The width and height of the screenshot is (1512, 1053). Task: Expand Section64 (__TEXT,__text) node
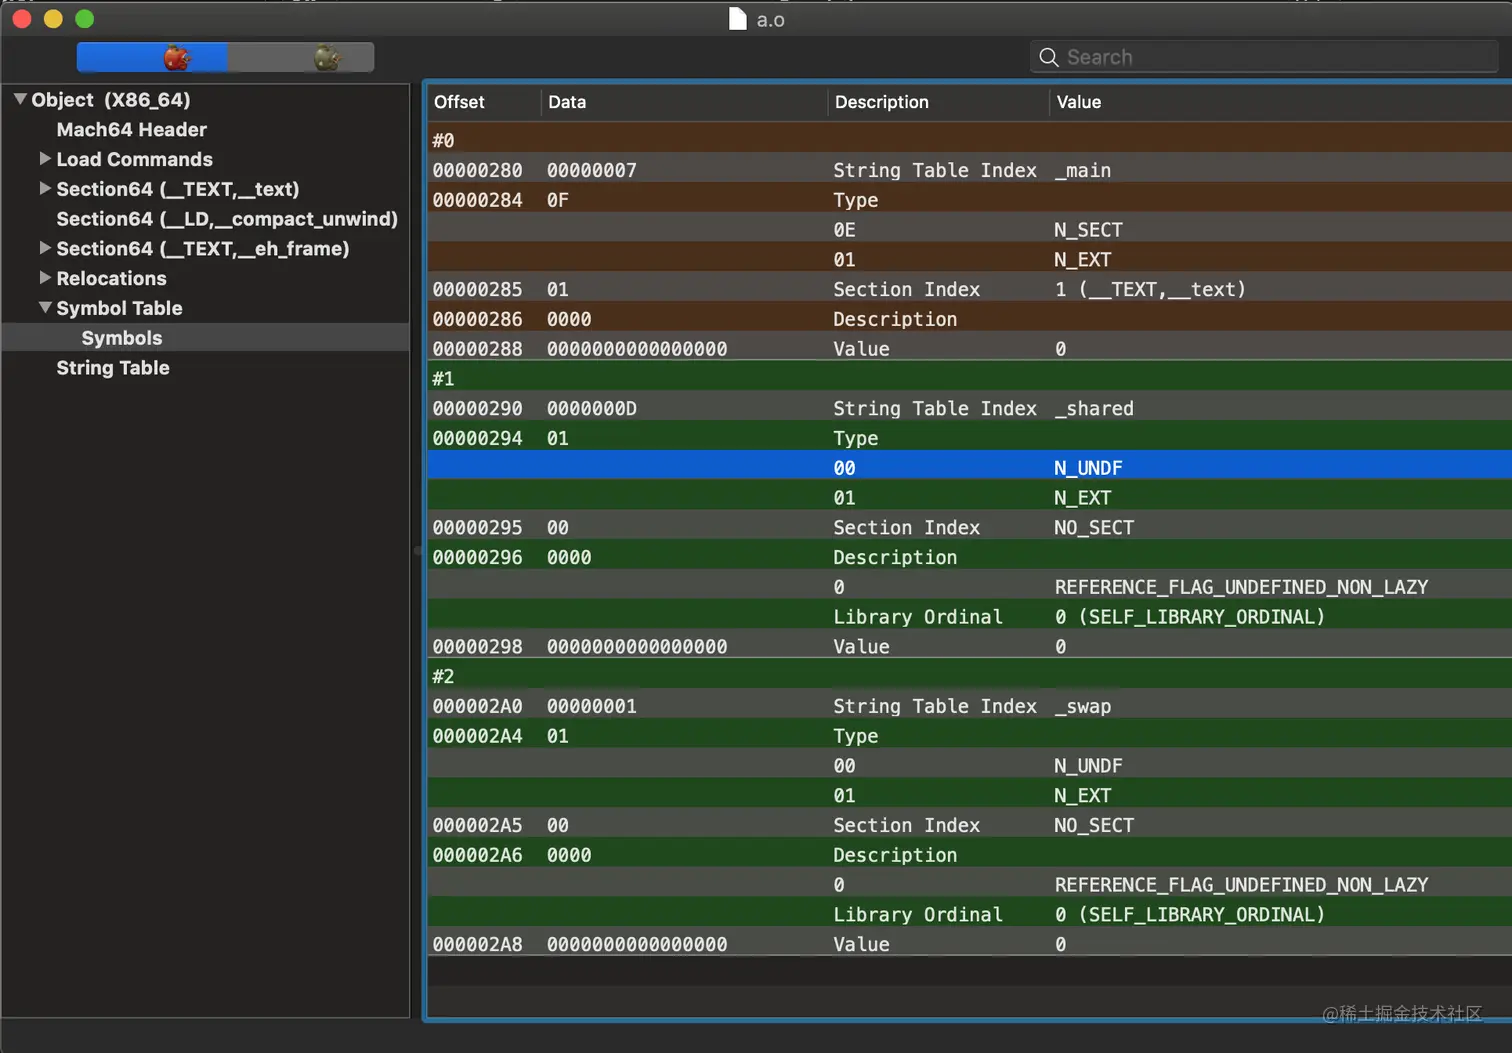pos(45,188)
